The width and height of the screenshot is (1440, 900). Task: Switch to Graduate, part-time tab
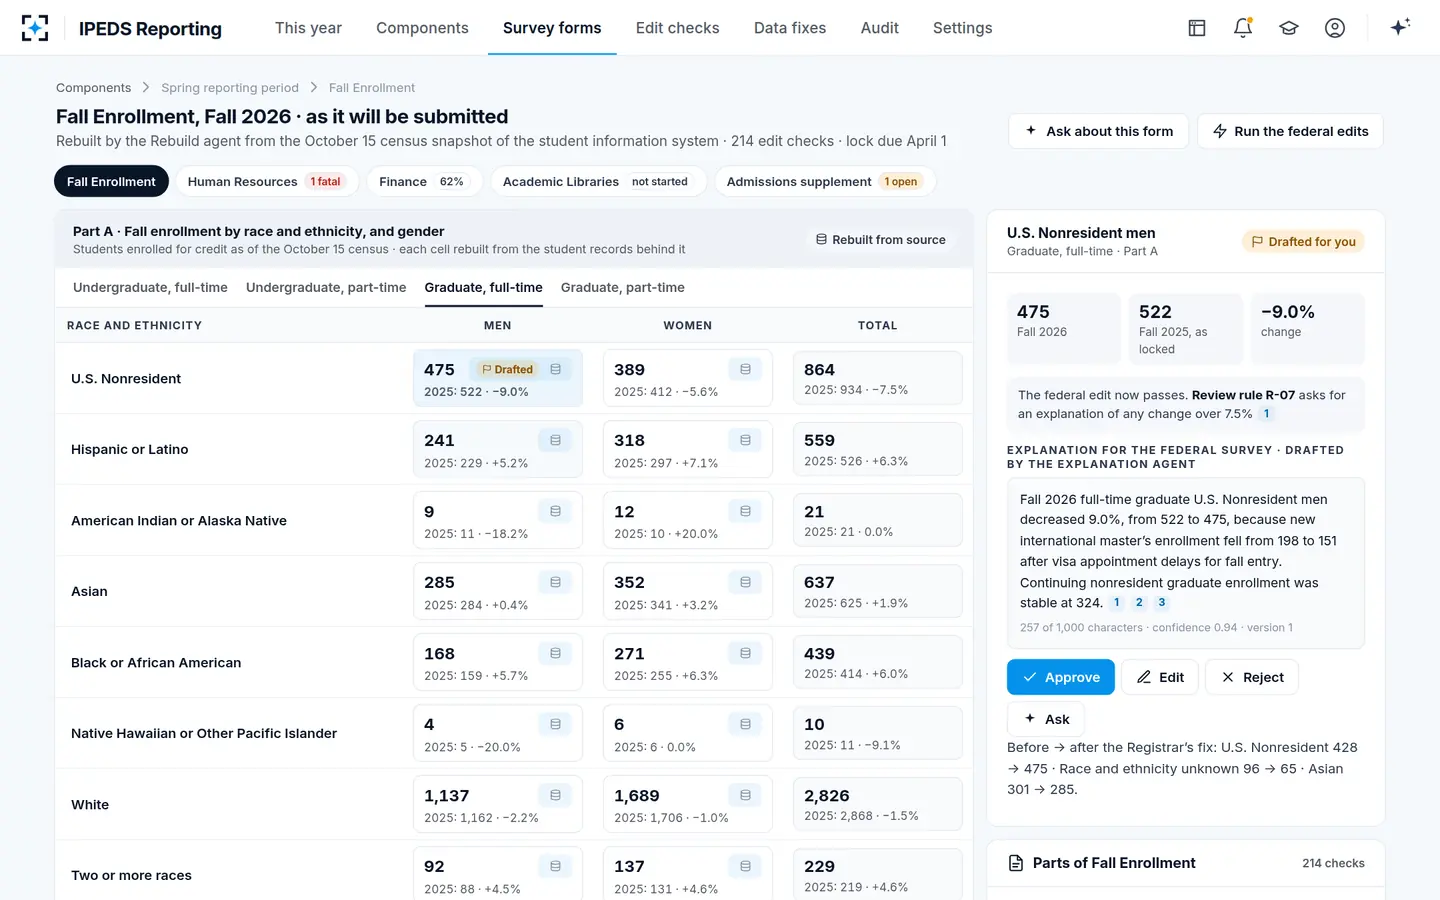(x=622, y=287)
